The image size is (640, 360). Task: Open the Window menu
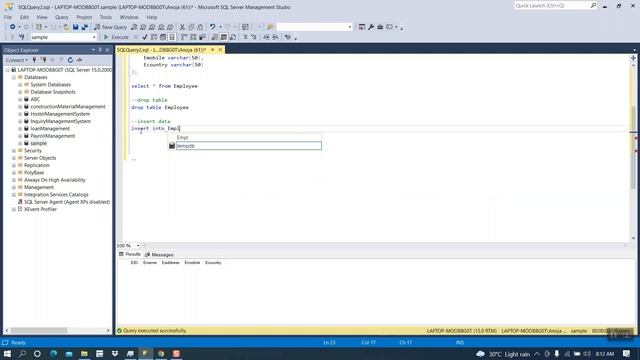[x=129, y=17]
